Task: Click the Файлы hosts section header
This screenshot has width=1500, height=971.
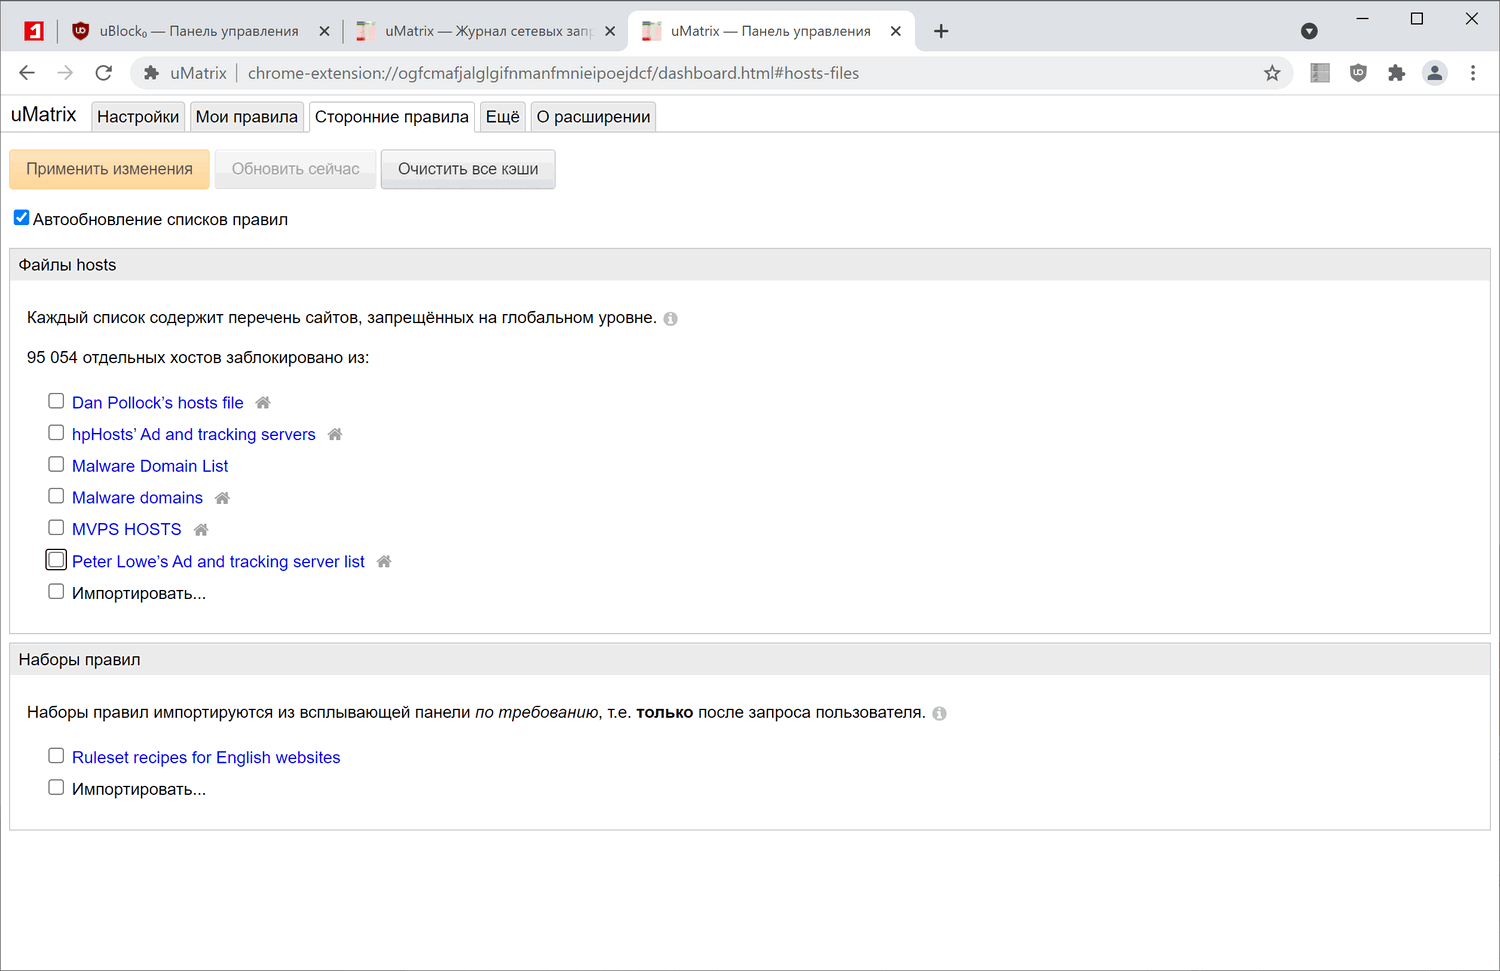Action: [750, 265]
